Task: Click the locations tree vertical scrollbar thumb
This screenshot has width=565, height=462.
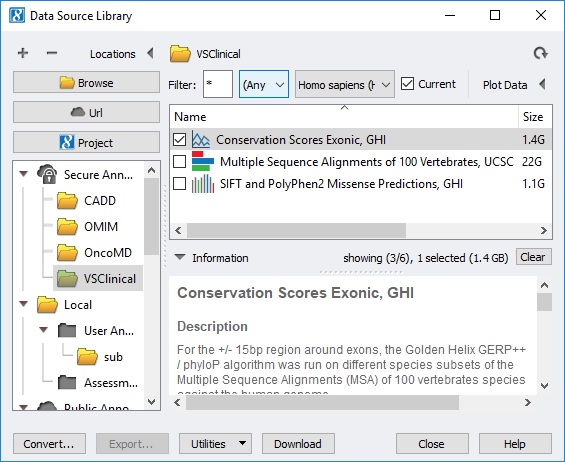Action: click(151, 217)
